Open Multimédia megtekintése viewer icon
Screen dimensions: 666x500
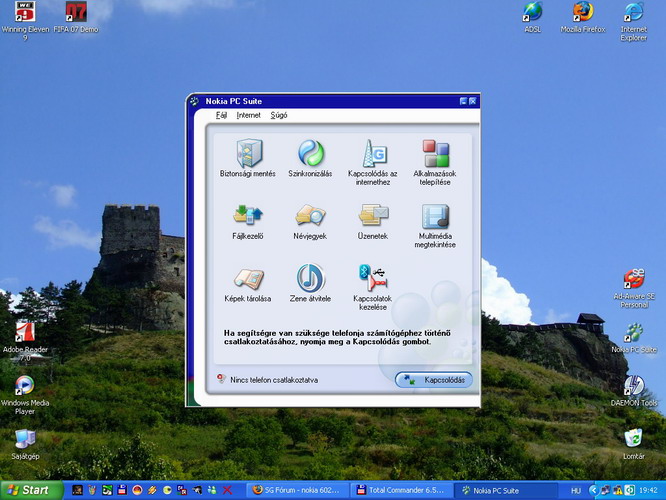(435, 217)
